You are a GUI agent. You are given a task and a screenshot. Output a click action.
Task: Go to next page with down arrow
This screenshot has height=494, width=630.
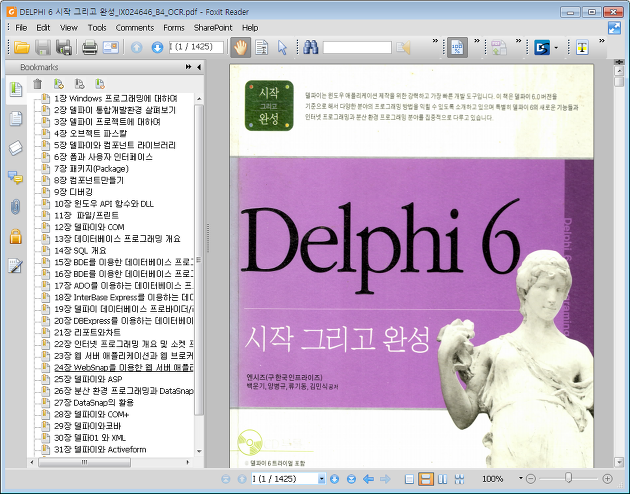[x=157, y=47]
